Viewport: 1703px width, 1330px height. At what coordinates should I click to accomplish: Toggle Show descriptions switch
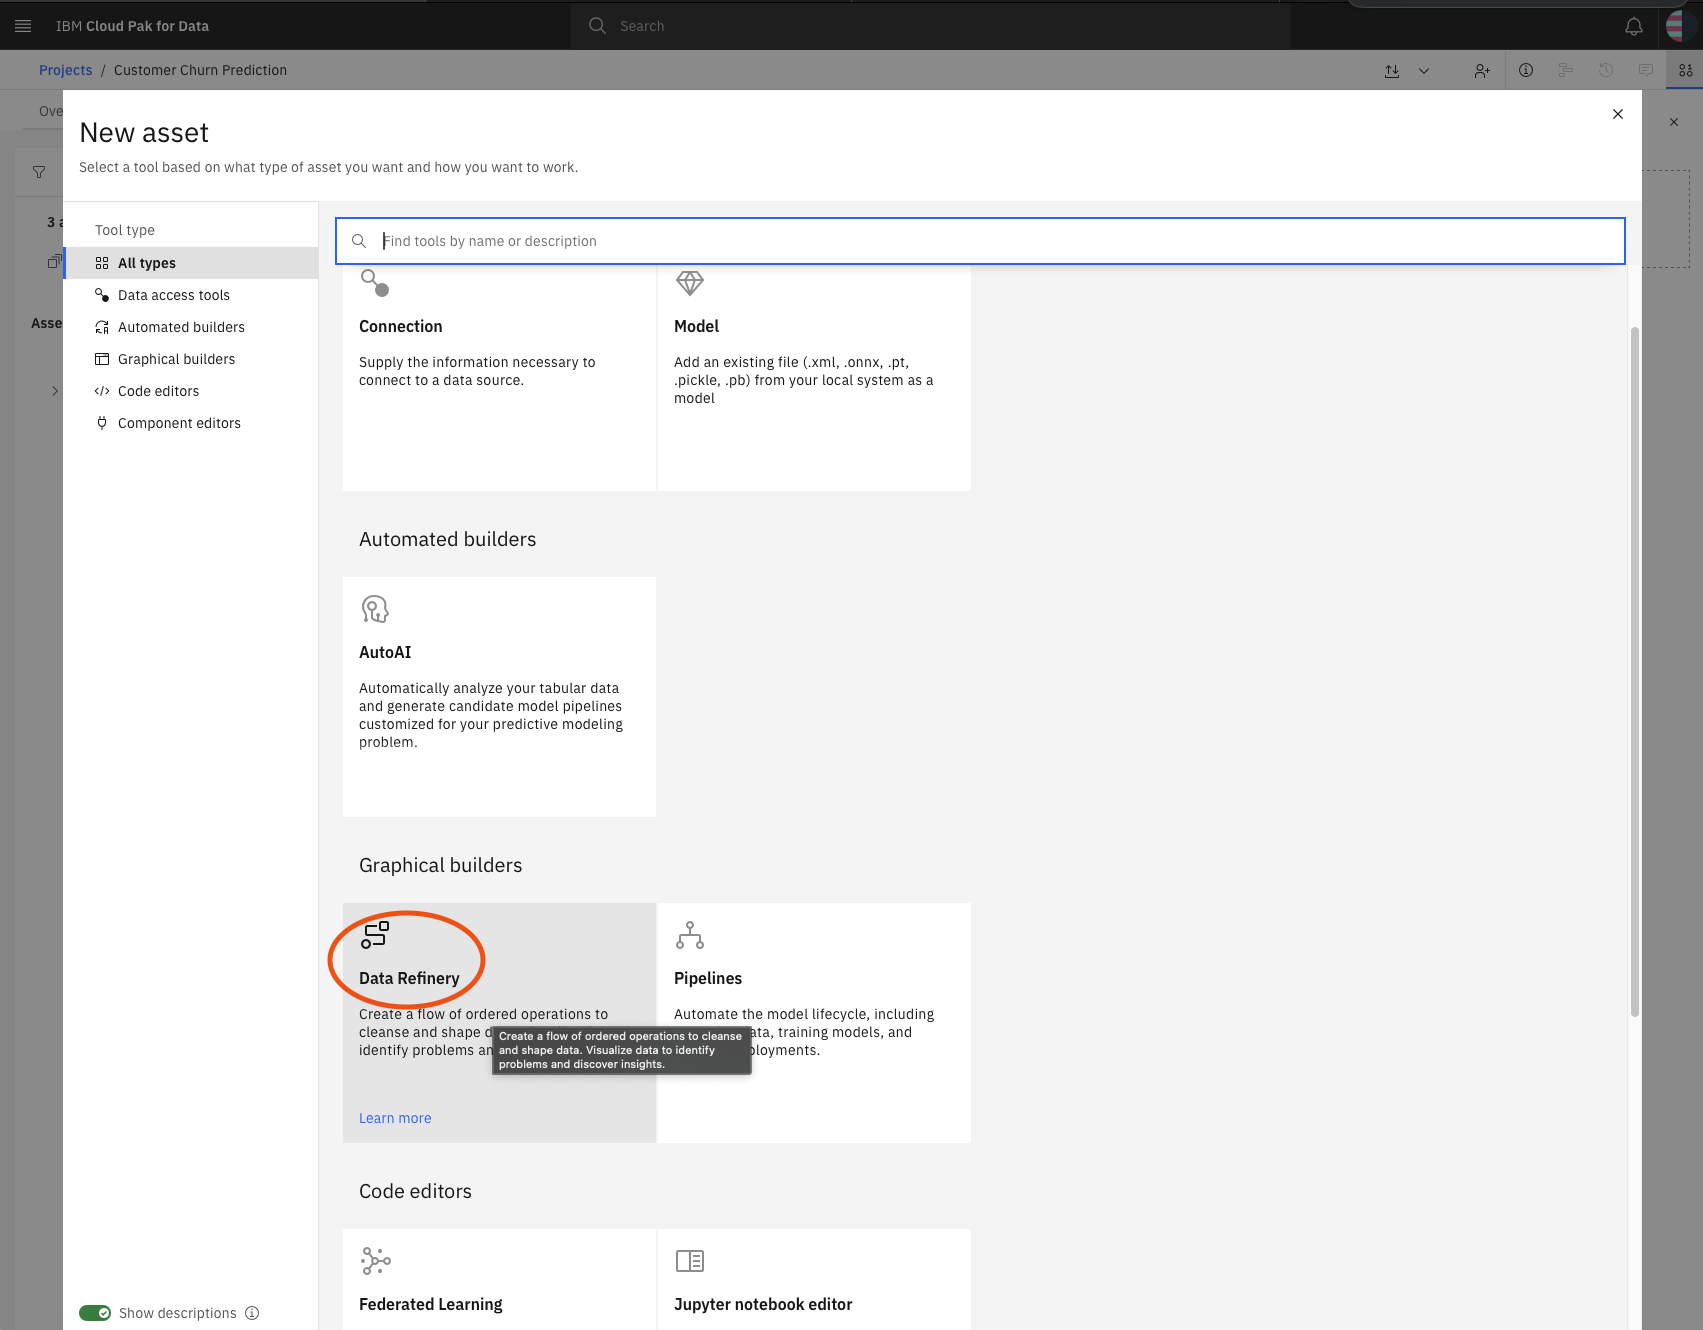point(95,1313)
